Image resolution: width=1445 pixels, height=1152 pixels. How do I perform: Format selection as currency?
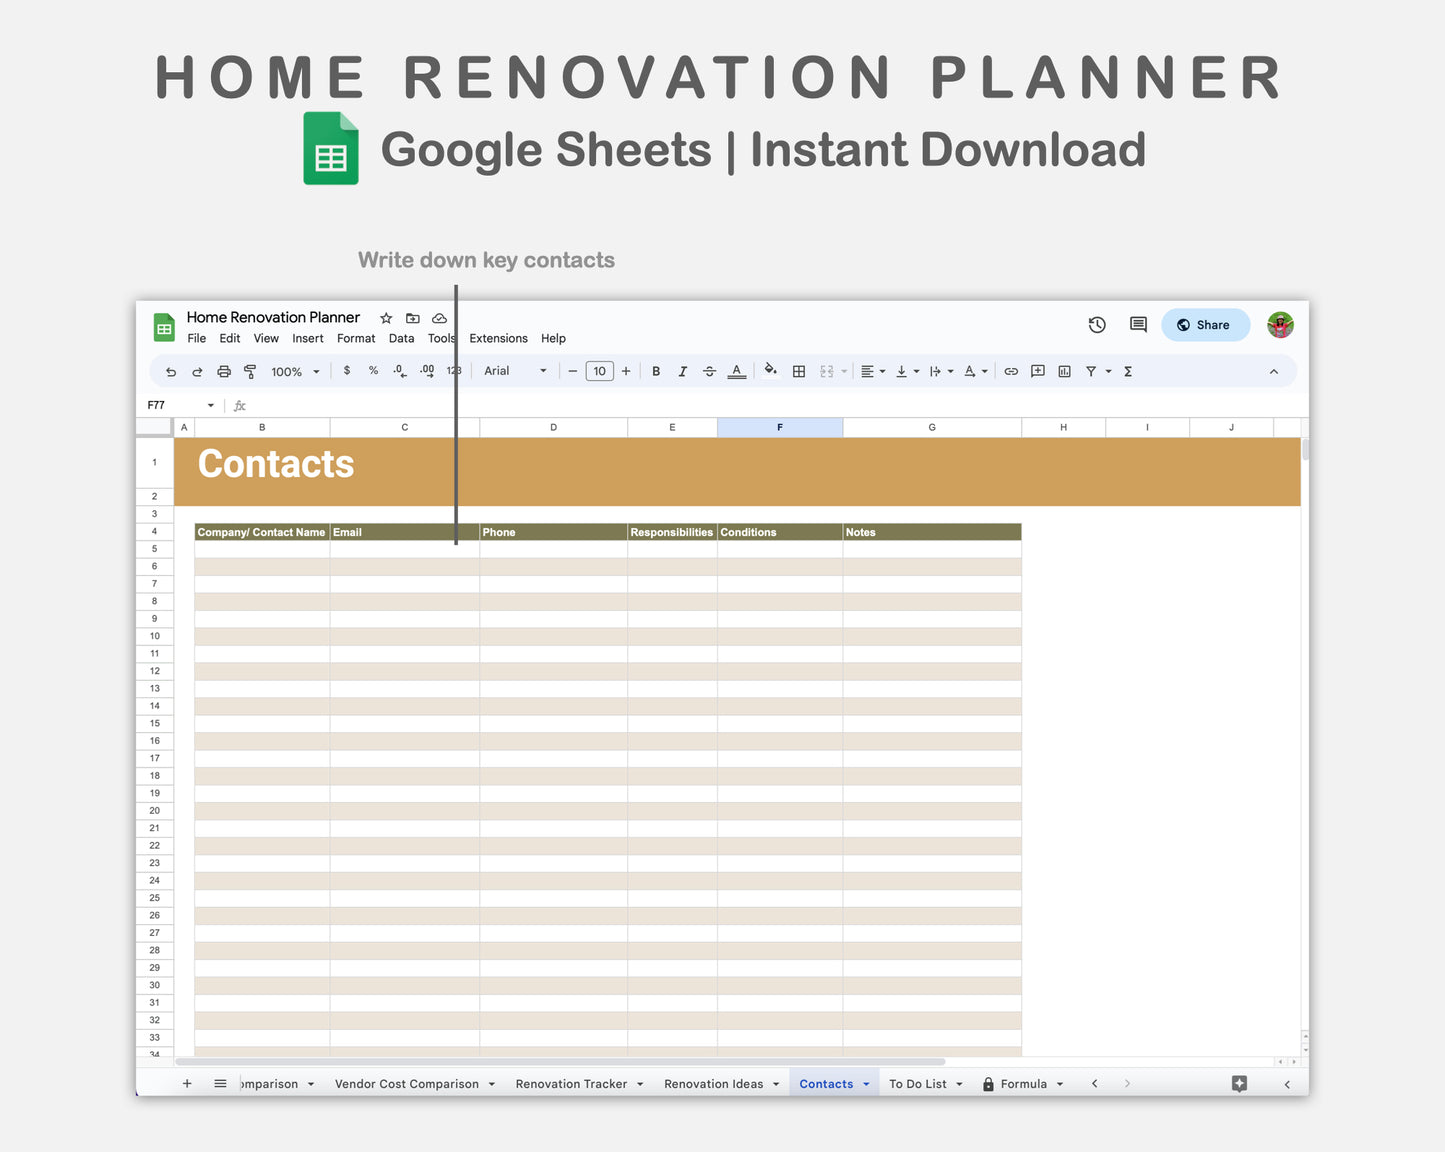click(346, 371)
